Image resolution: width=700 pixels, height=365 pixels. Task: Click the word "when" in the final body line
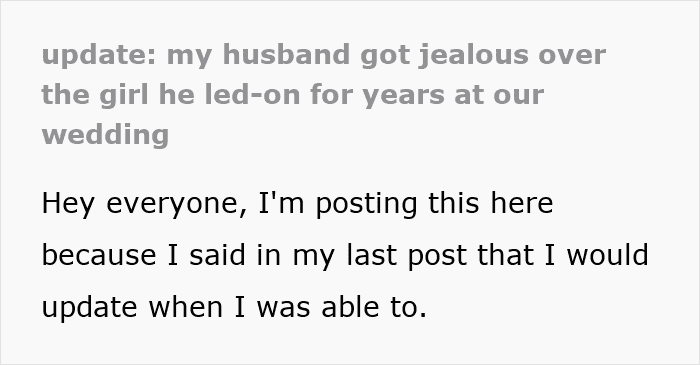click(x=186, y=307)
